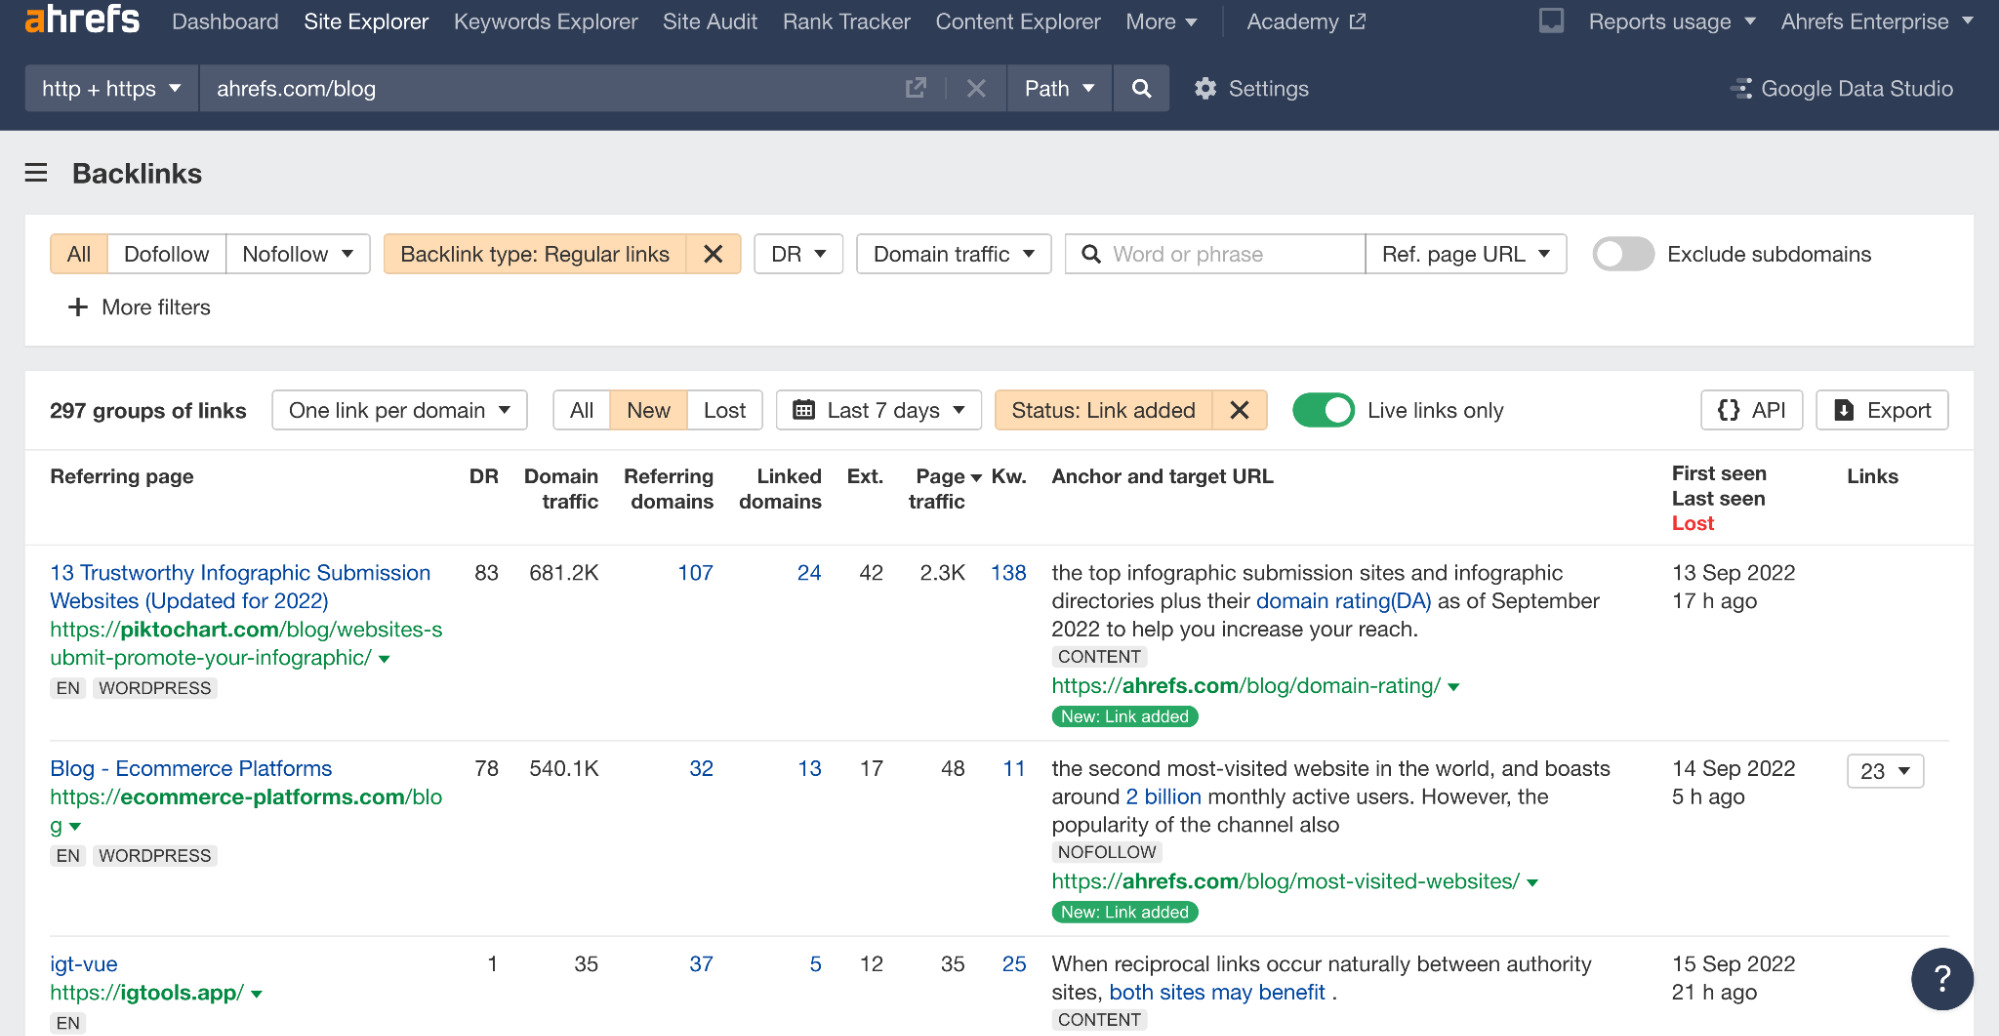Open target URL via external link icon
The height and width of the screenshot is (1036, 1999).
(915, 88)
